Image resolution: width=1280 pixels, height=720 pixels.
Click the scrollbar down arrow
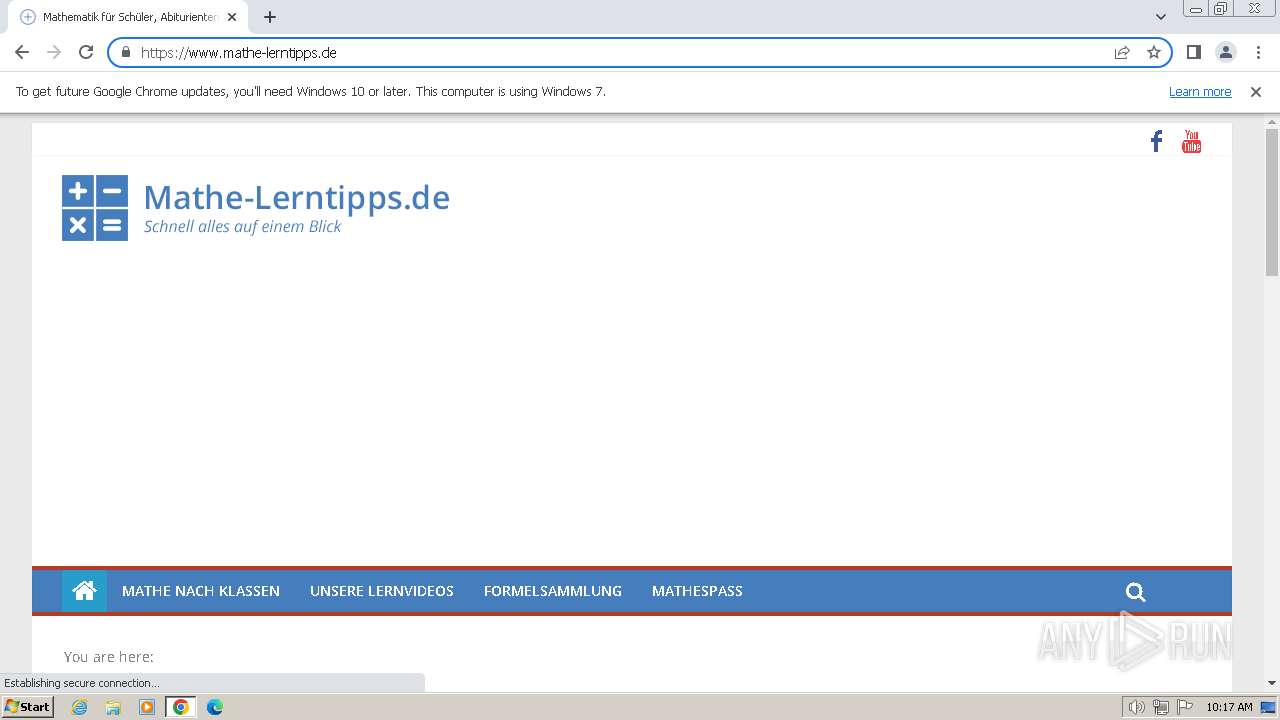coord(1272,683)
